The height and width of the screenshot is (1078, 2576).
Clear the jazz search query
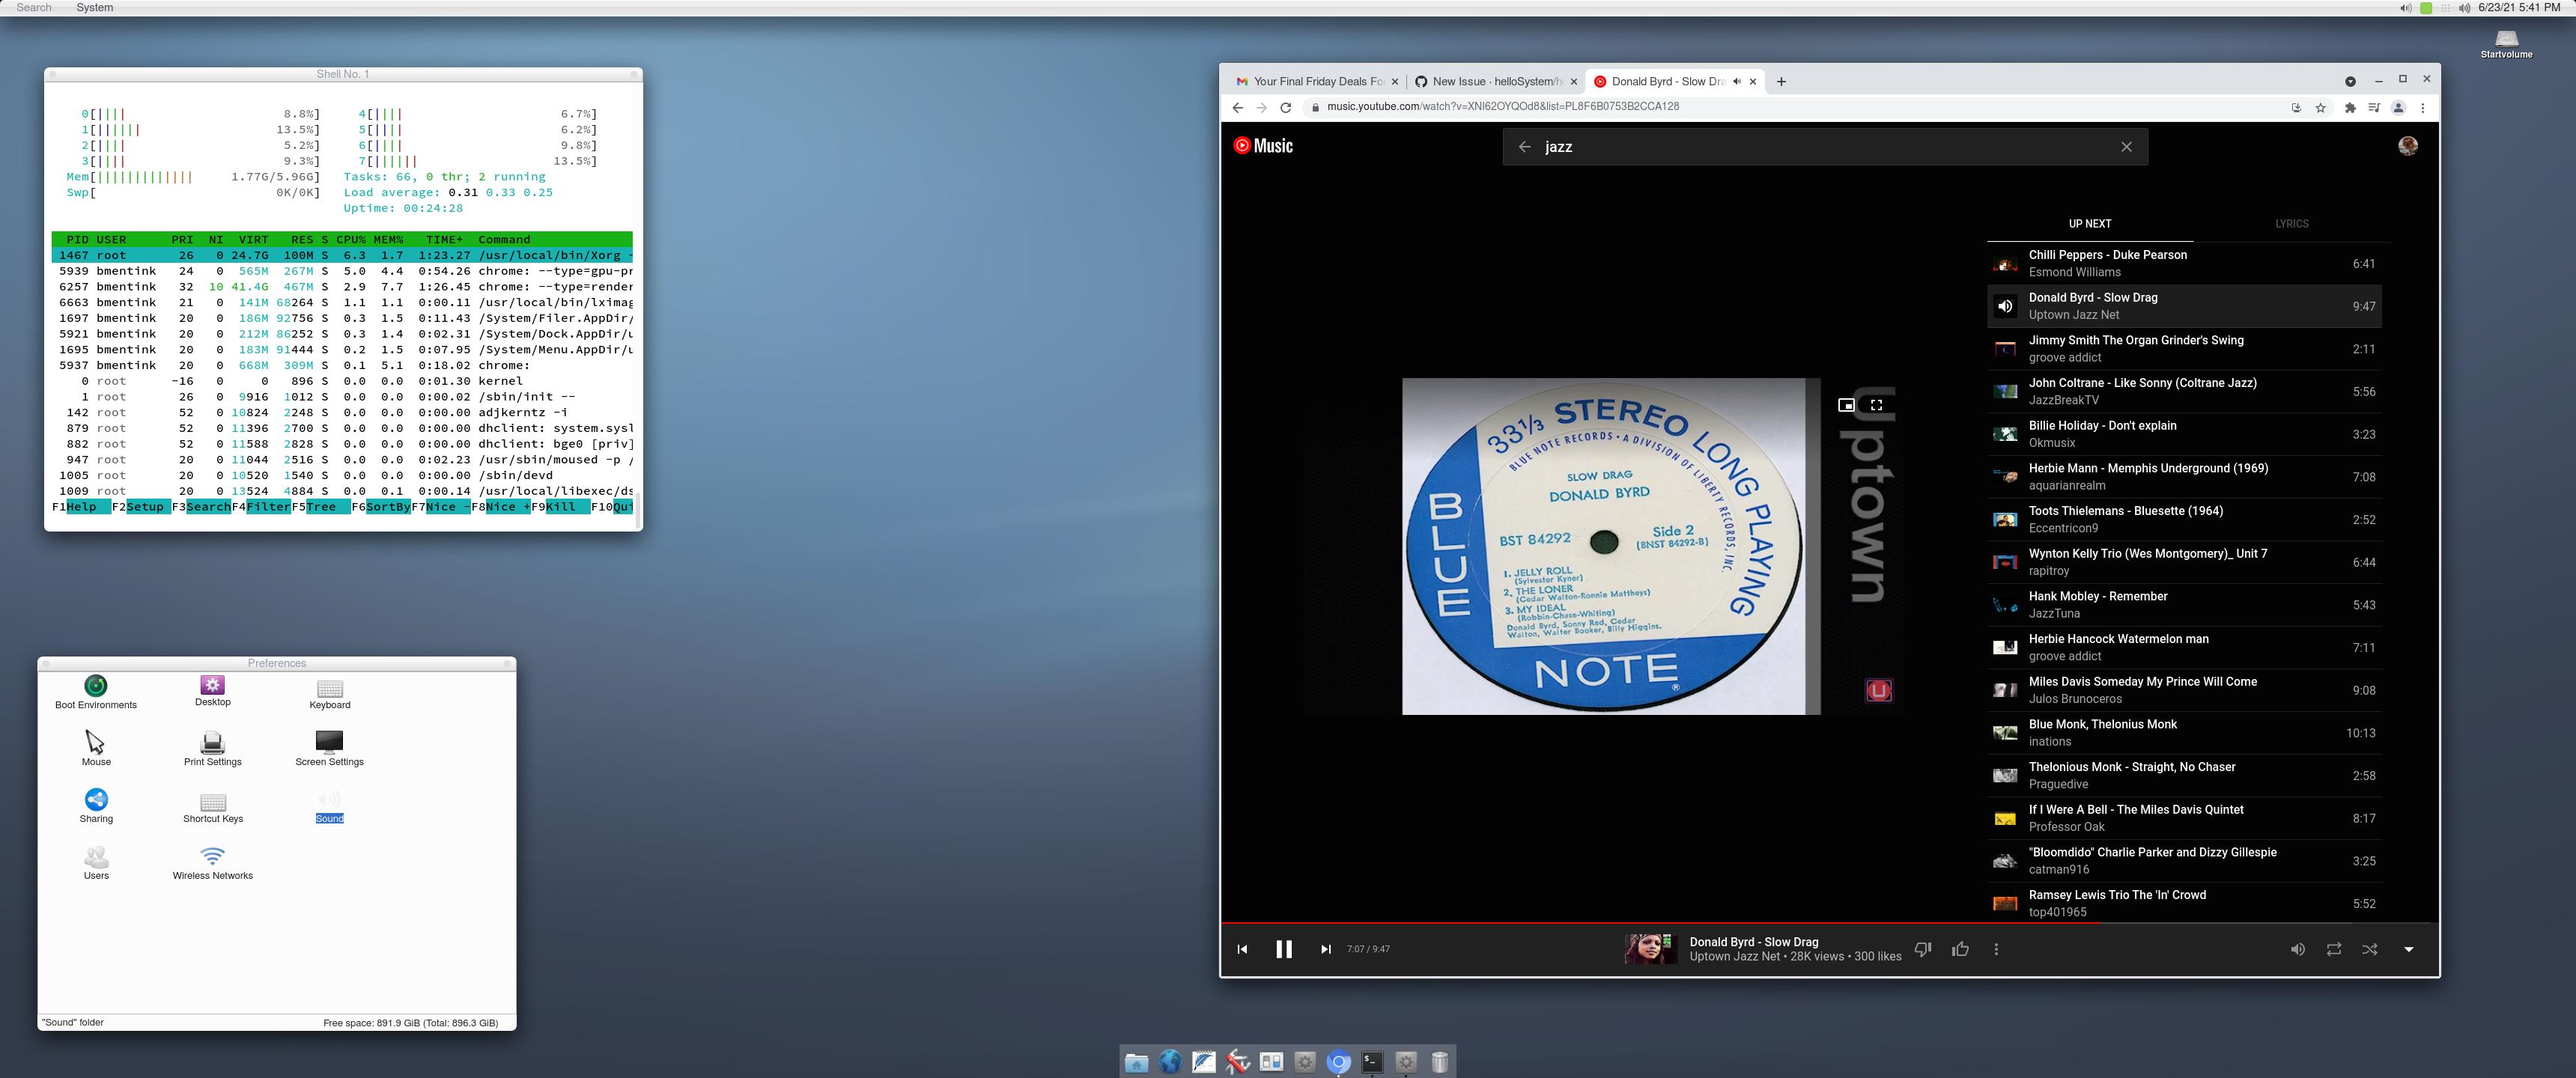click(2126, 147)
